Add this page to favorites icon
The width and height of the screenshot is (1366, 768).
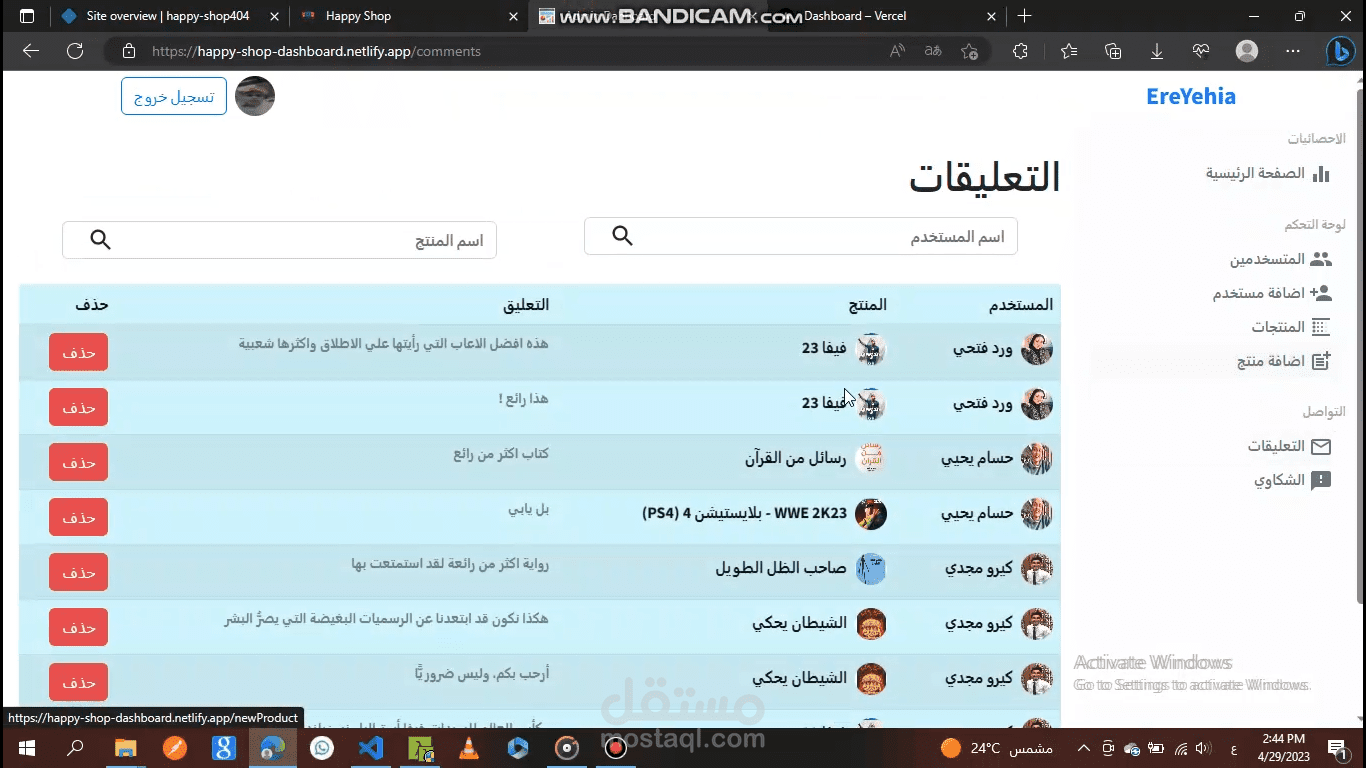(969, 51)
